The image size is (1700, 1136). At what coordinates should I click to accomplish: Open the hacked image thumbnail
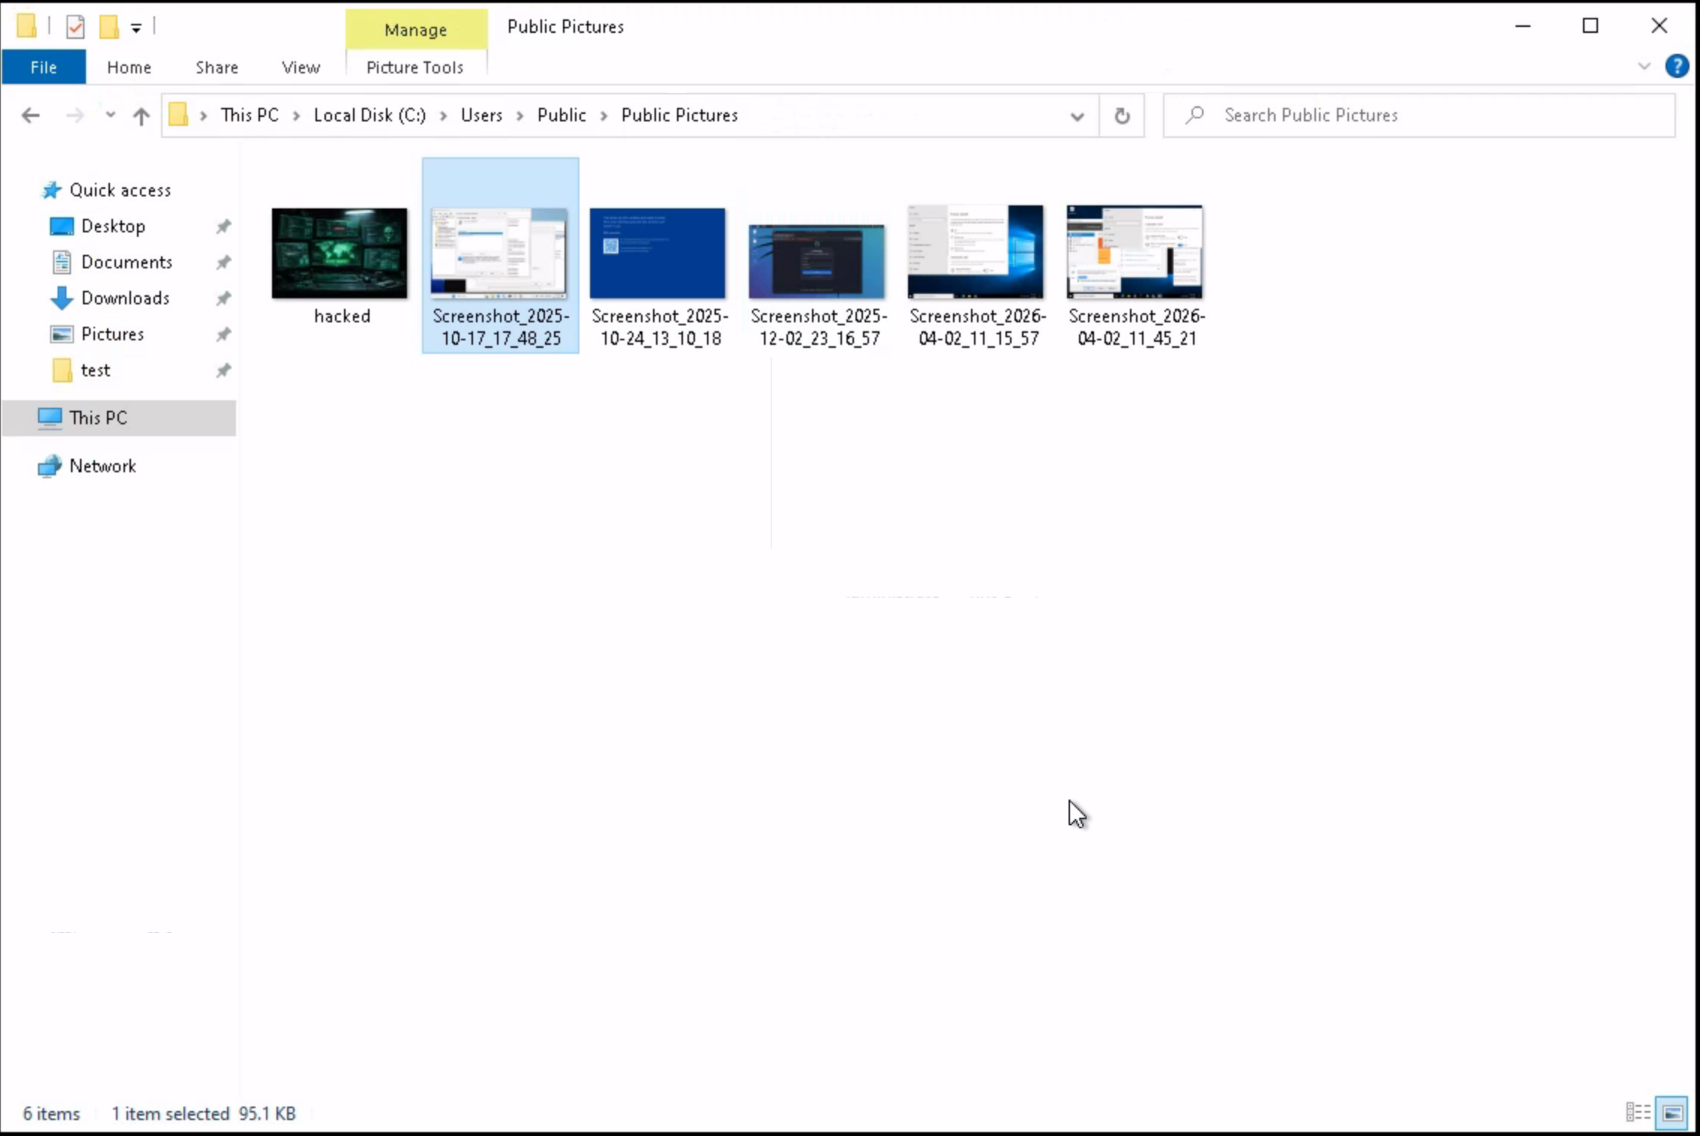click(x=339, y=253)
